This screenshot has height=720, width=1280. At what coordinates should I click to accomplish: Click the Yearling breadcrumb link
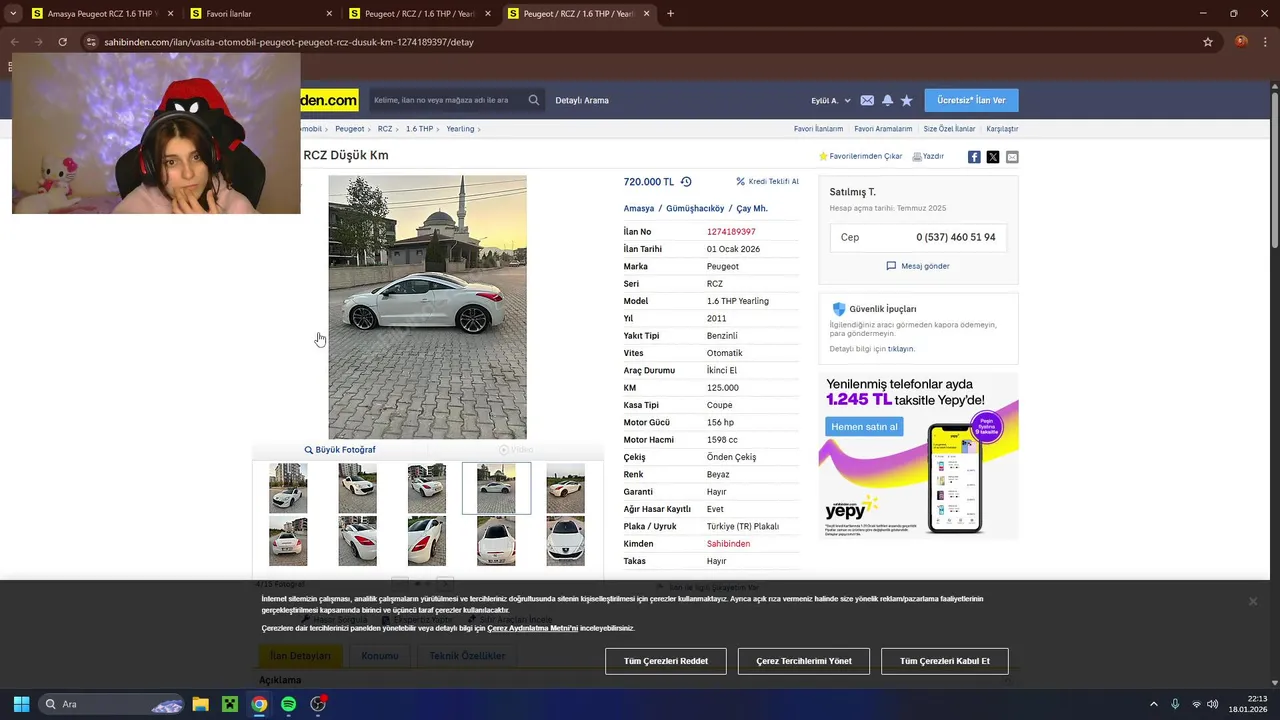(460, 129)
